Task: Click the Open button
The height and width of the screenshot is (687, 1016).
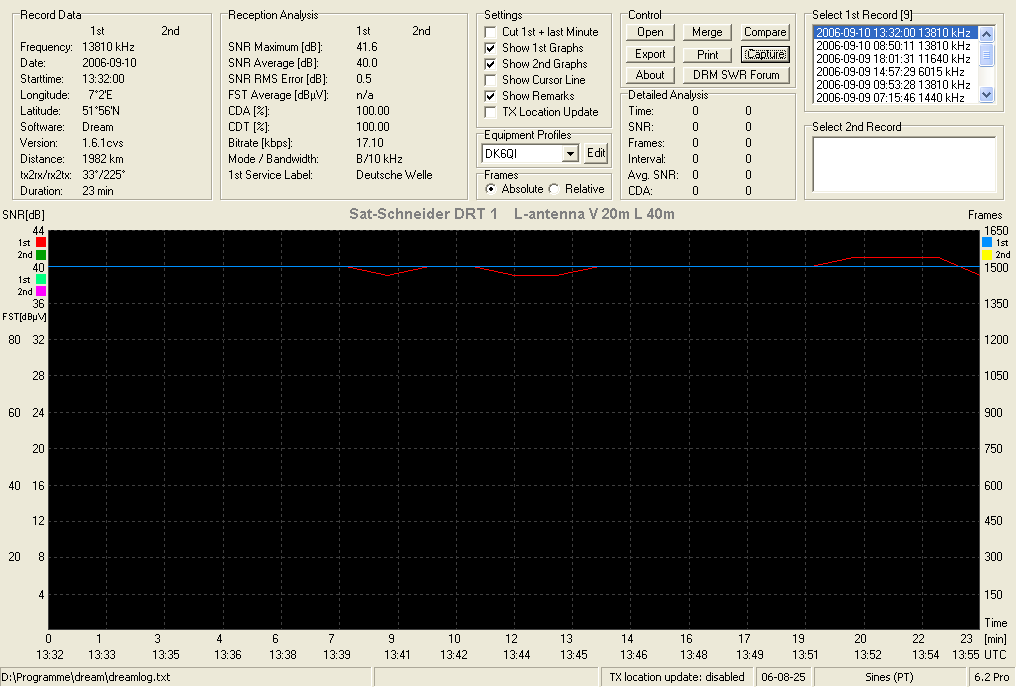Action: coord(650,32)
